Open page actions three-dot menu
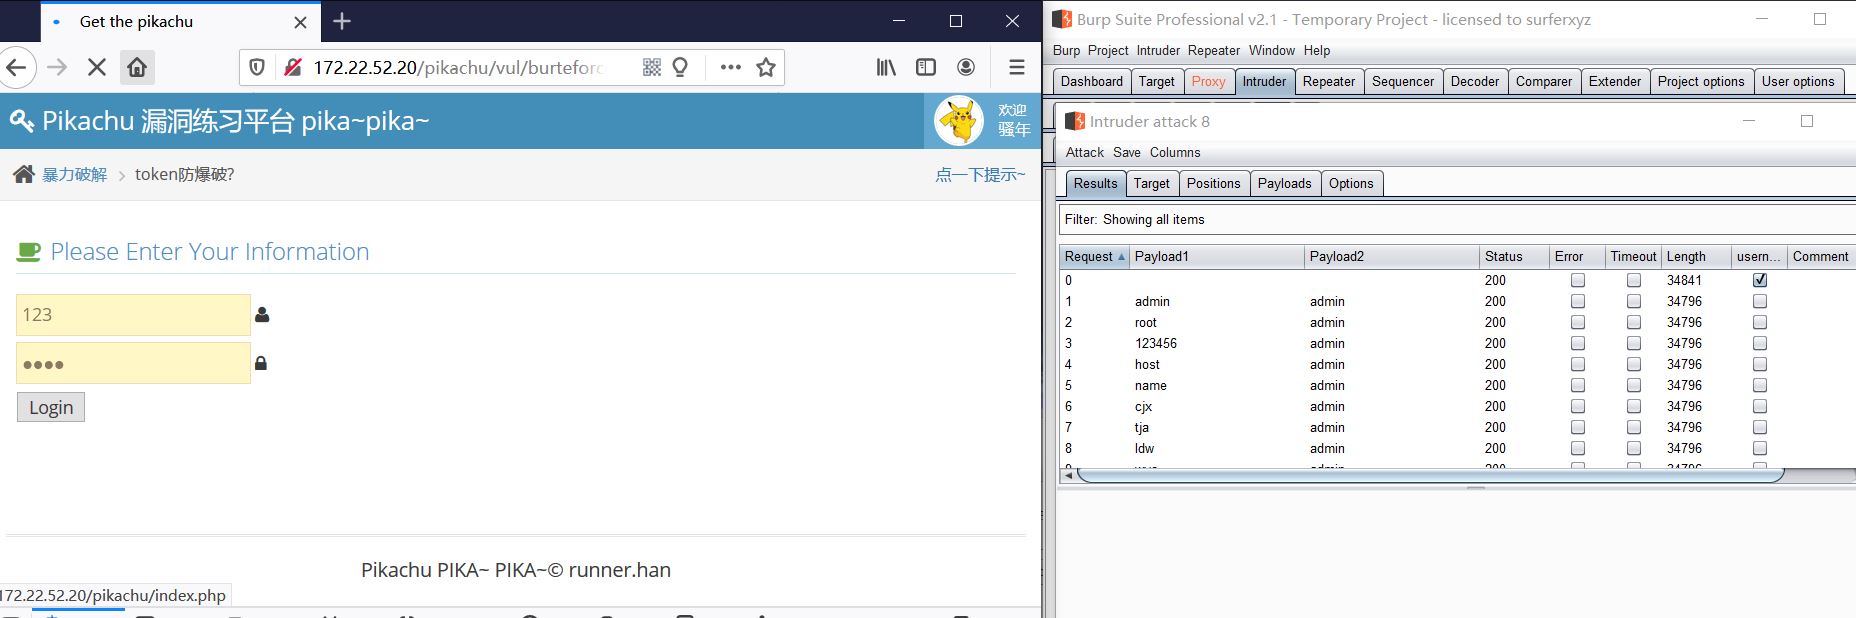The image size is (1856, 618). (731, 67)
